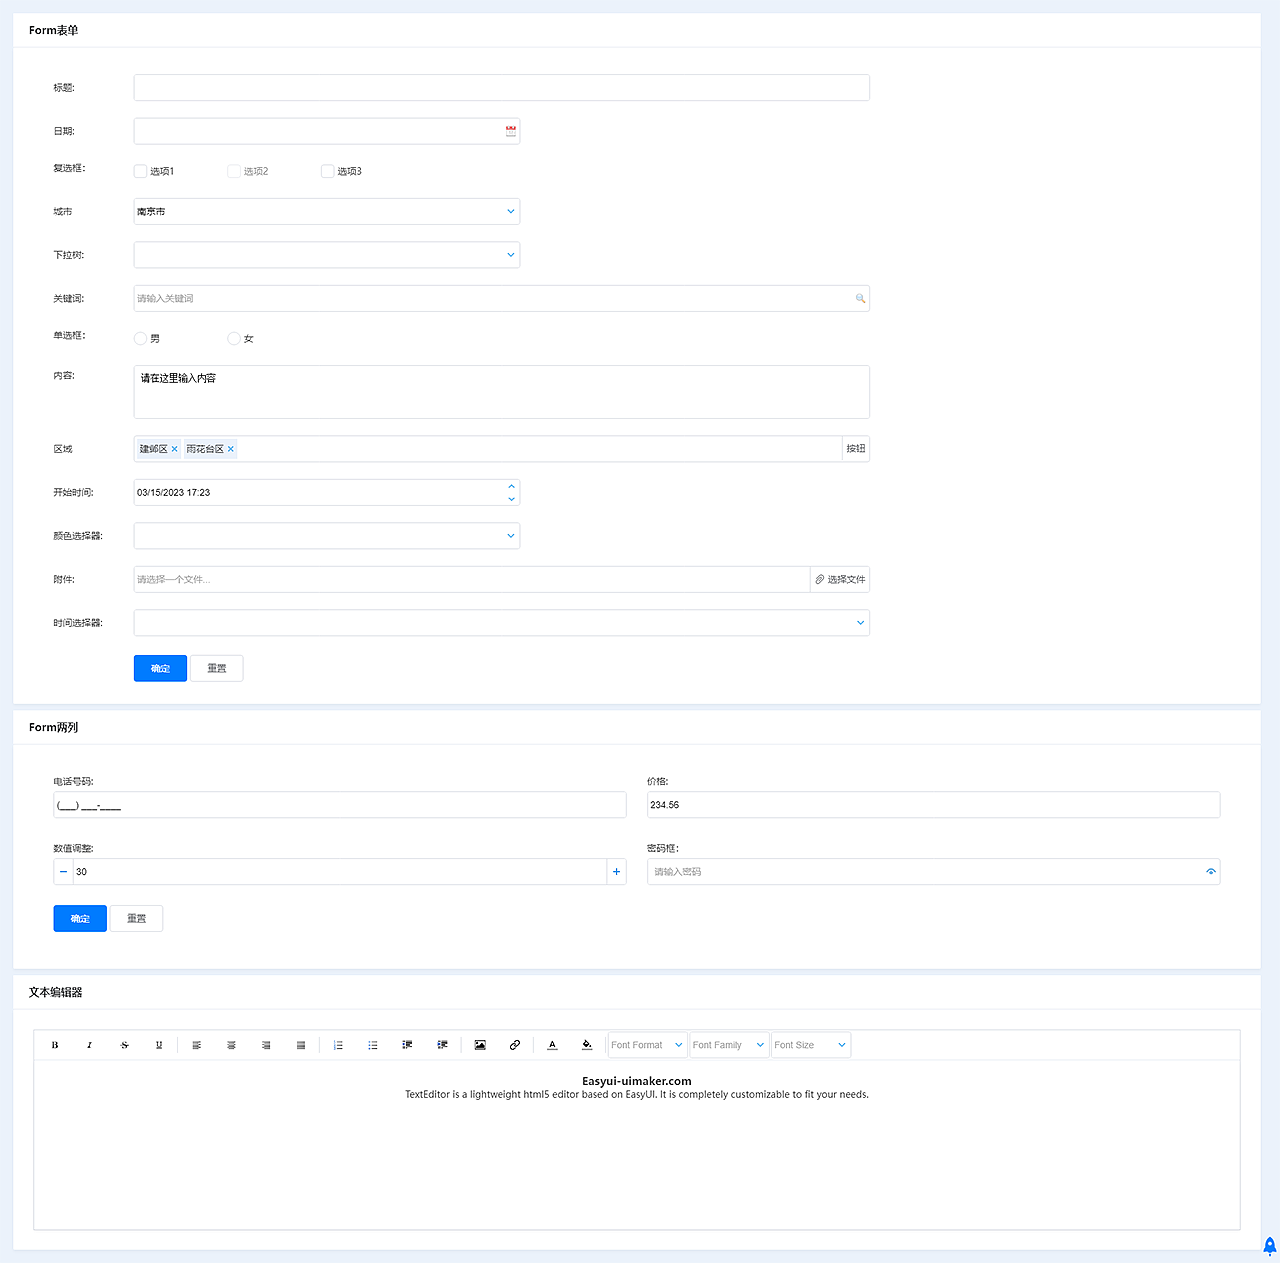
Task: Open the font color tool
Action: 552,1044
